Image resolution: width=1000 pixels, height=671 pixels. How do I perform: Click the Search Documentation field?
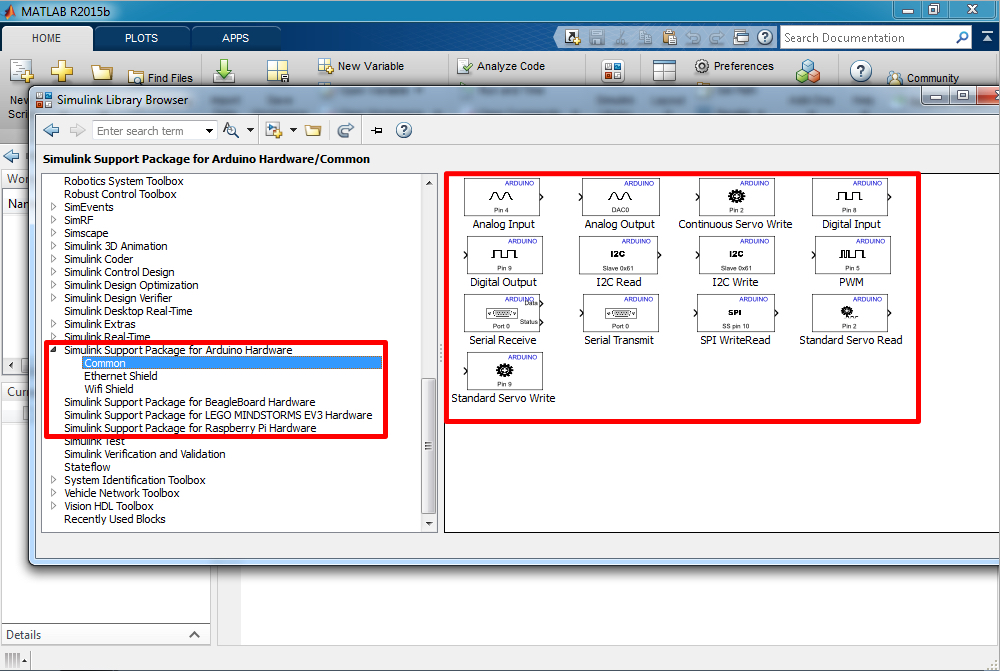click(x=867, y=38)
